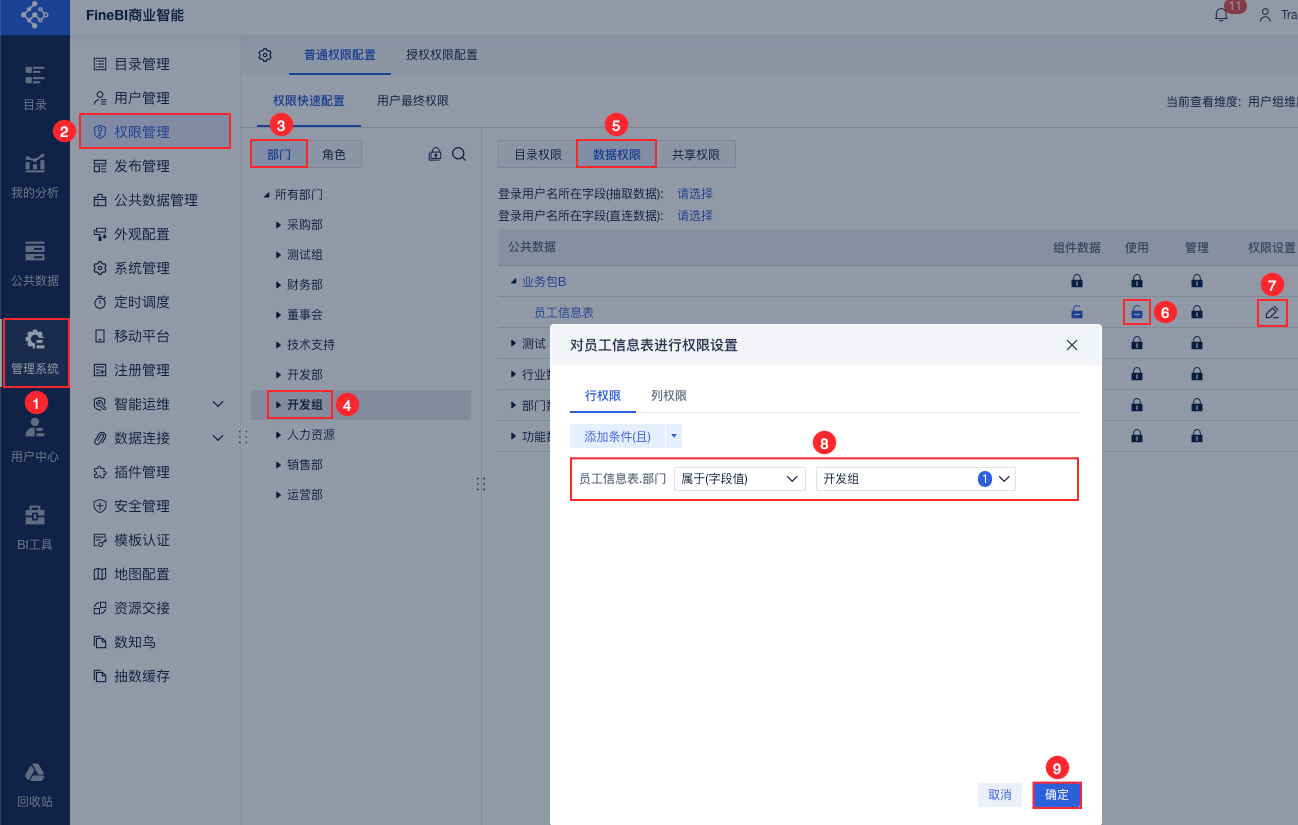Click 添加条件(且) to add a condition
This screenshot has height=825, width=1298.
coord(618,437)
